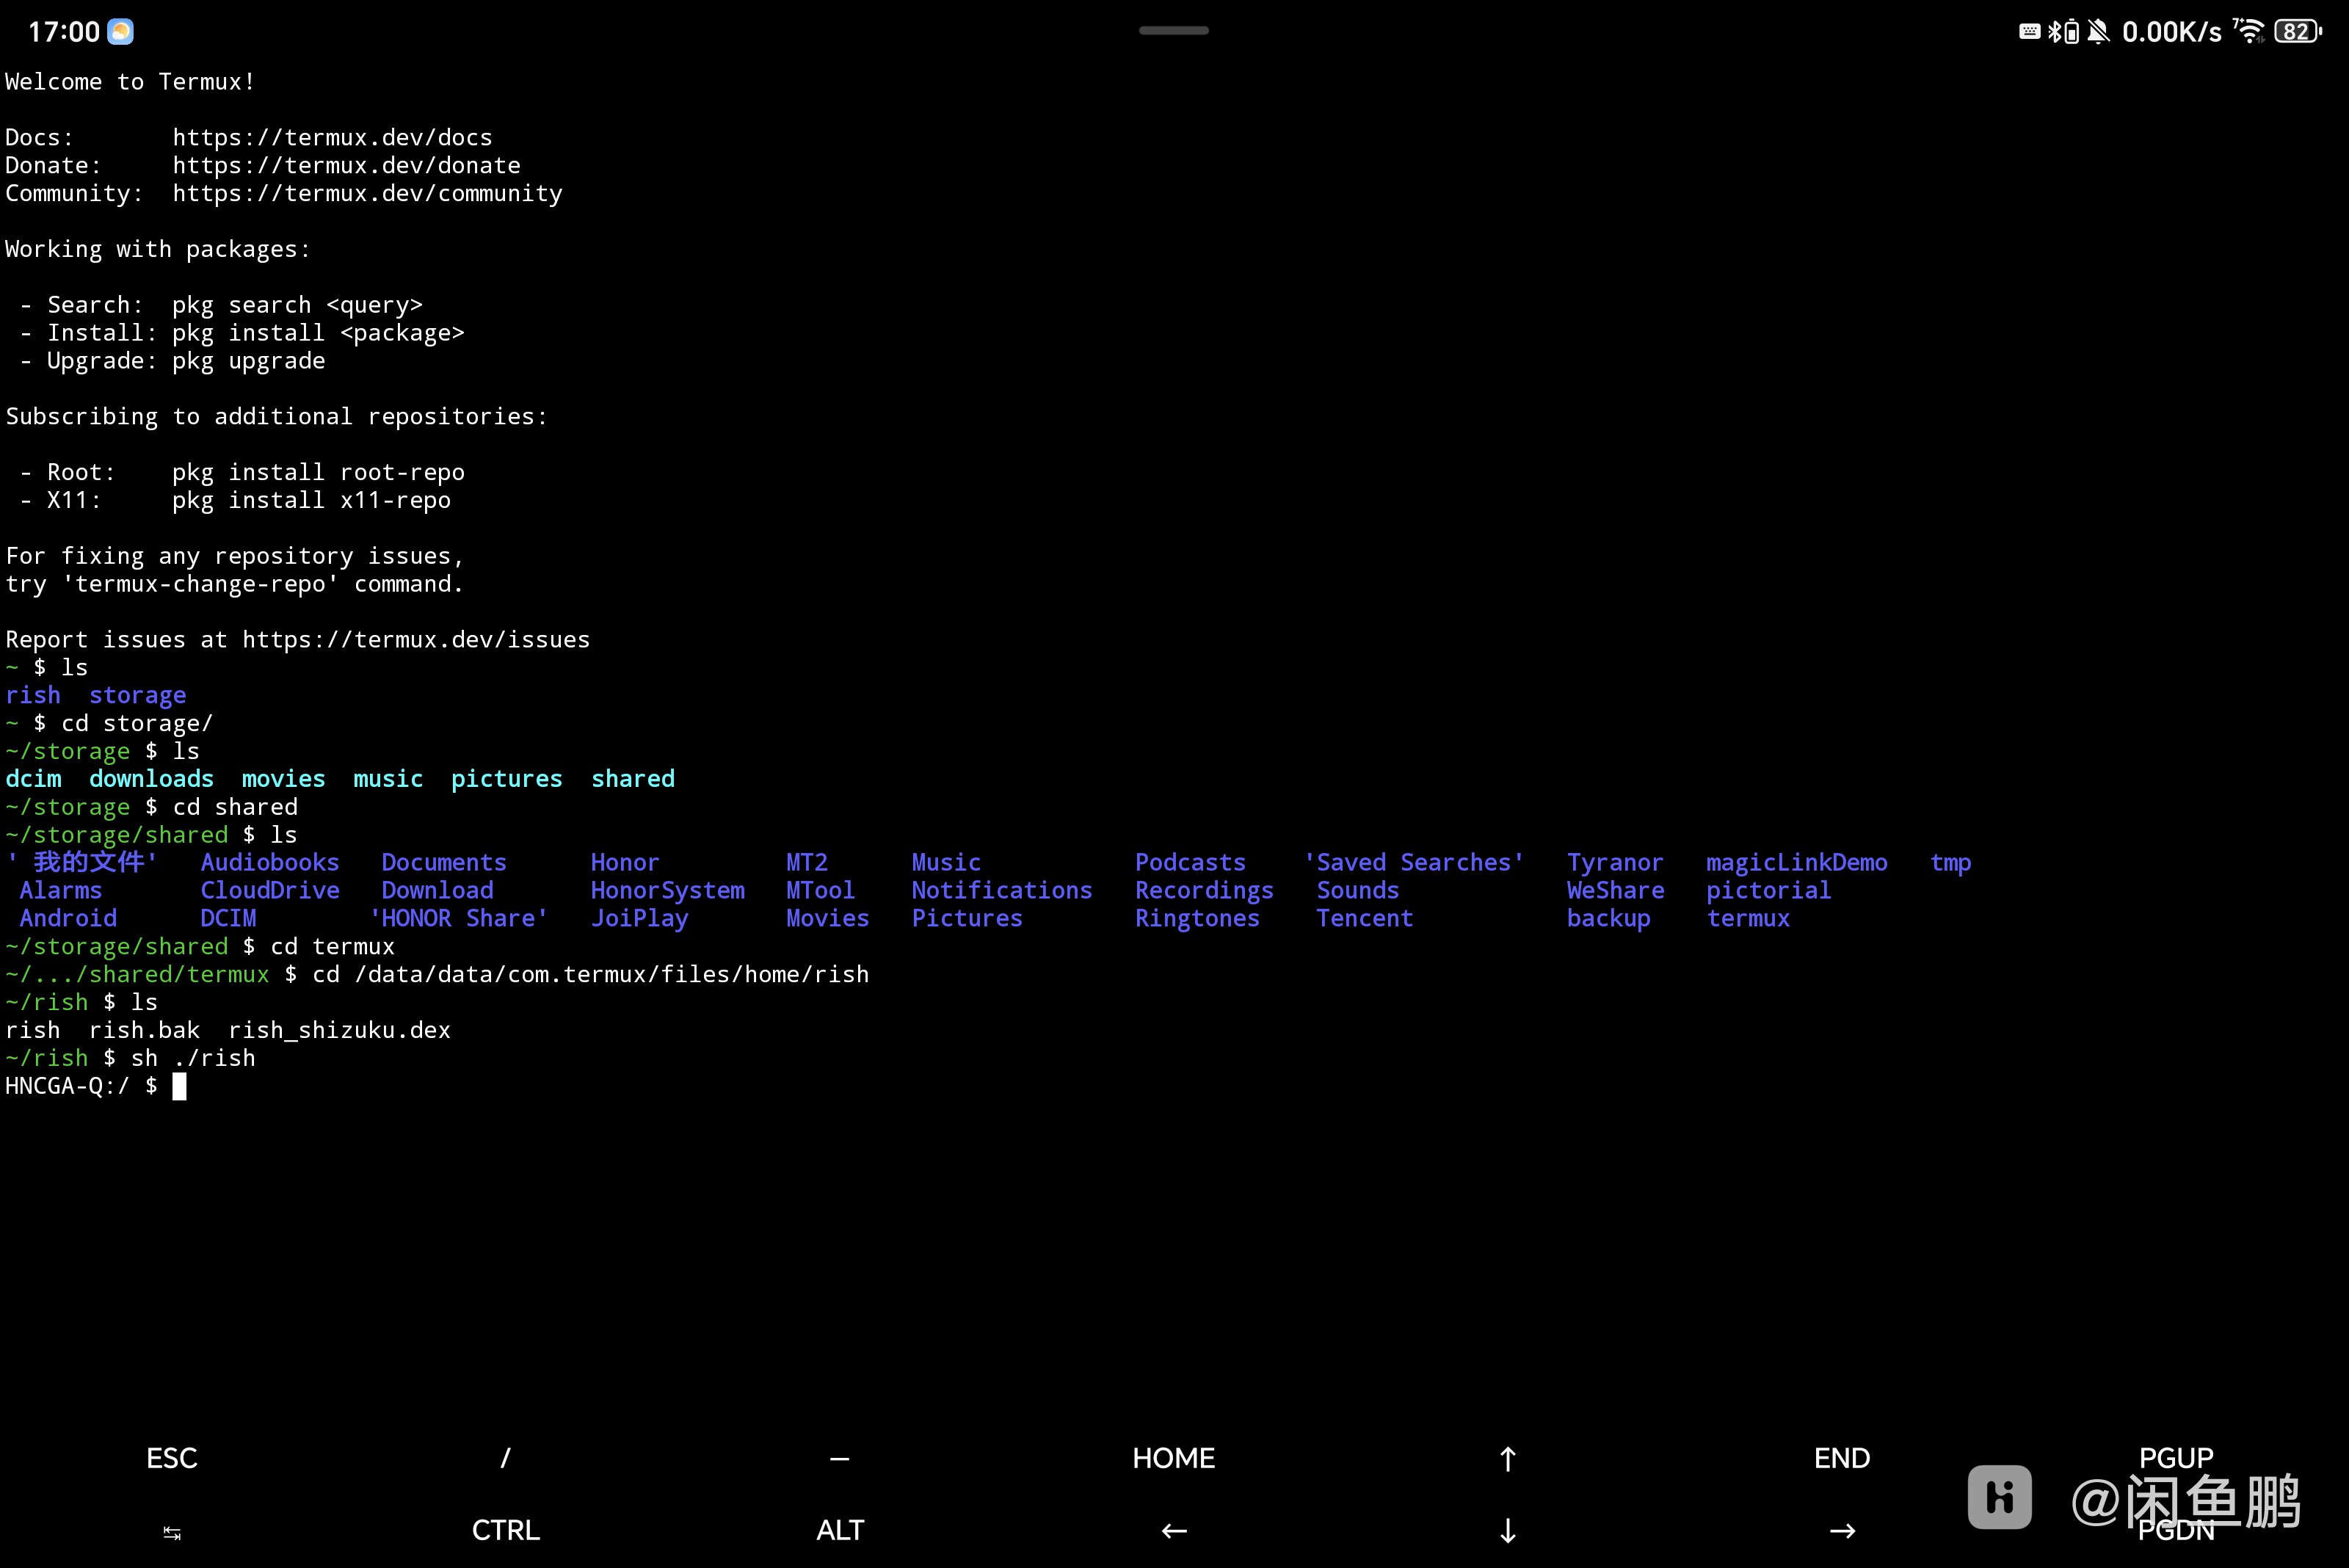Tap the up arrow key
The height and width of the screenshot is (1568, 2349).
pyautogui.click(x=1508, y=1459)
